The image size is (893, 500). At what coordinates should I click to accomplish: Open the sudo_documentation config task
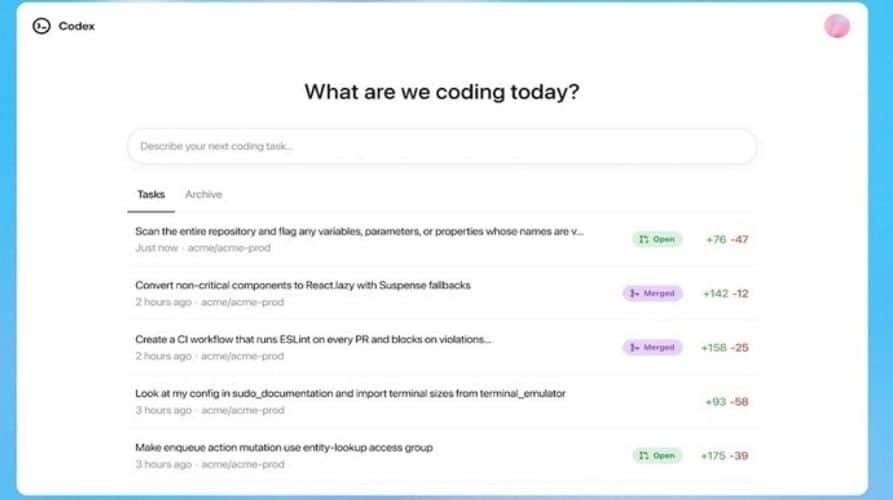[x=350, y=394]
